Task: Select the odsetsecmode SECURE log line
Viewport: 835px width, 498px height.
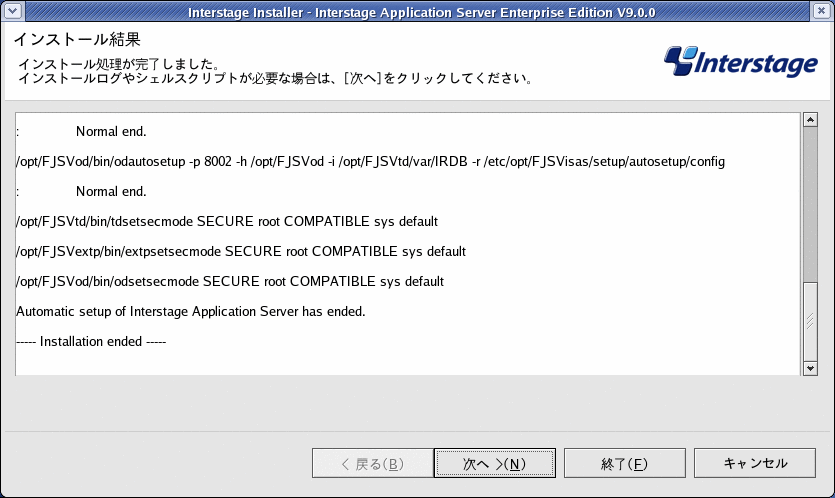Action: (x=230, y=281)
